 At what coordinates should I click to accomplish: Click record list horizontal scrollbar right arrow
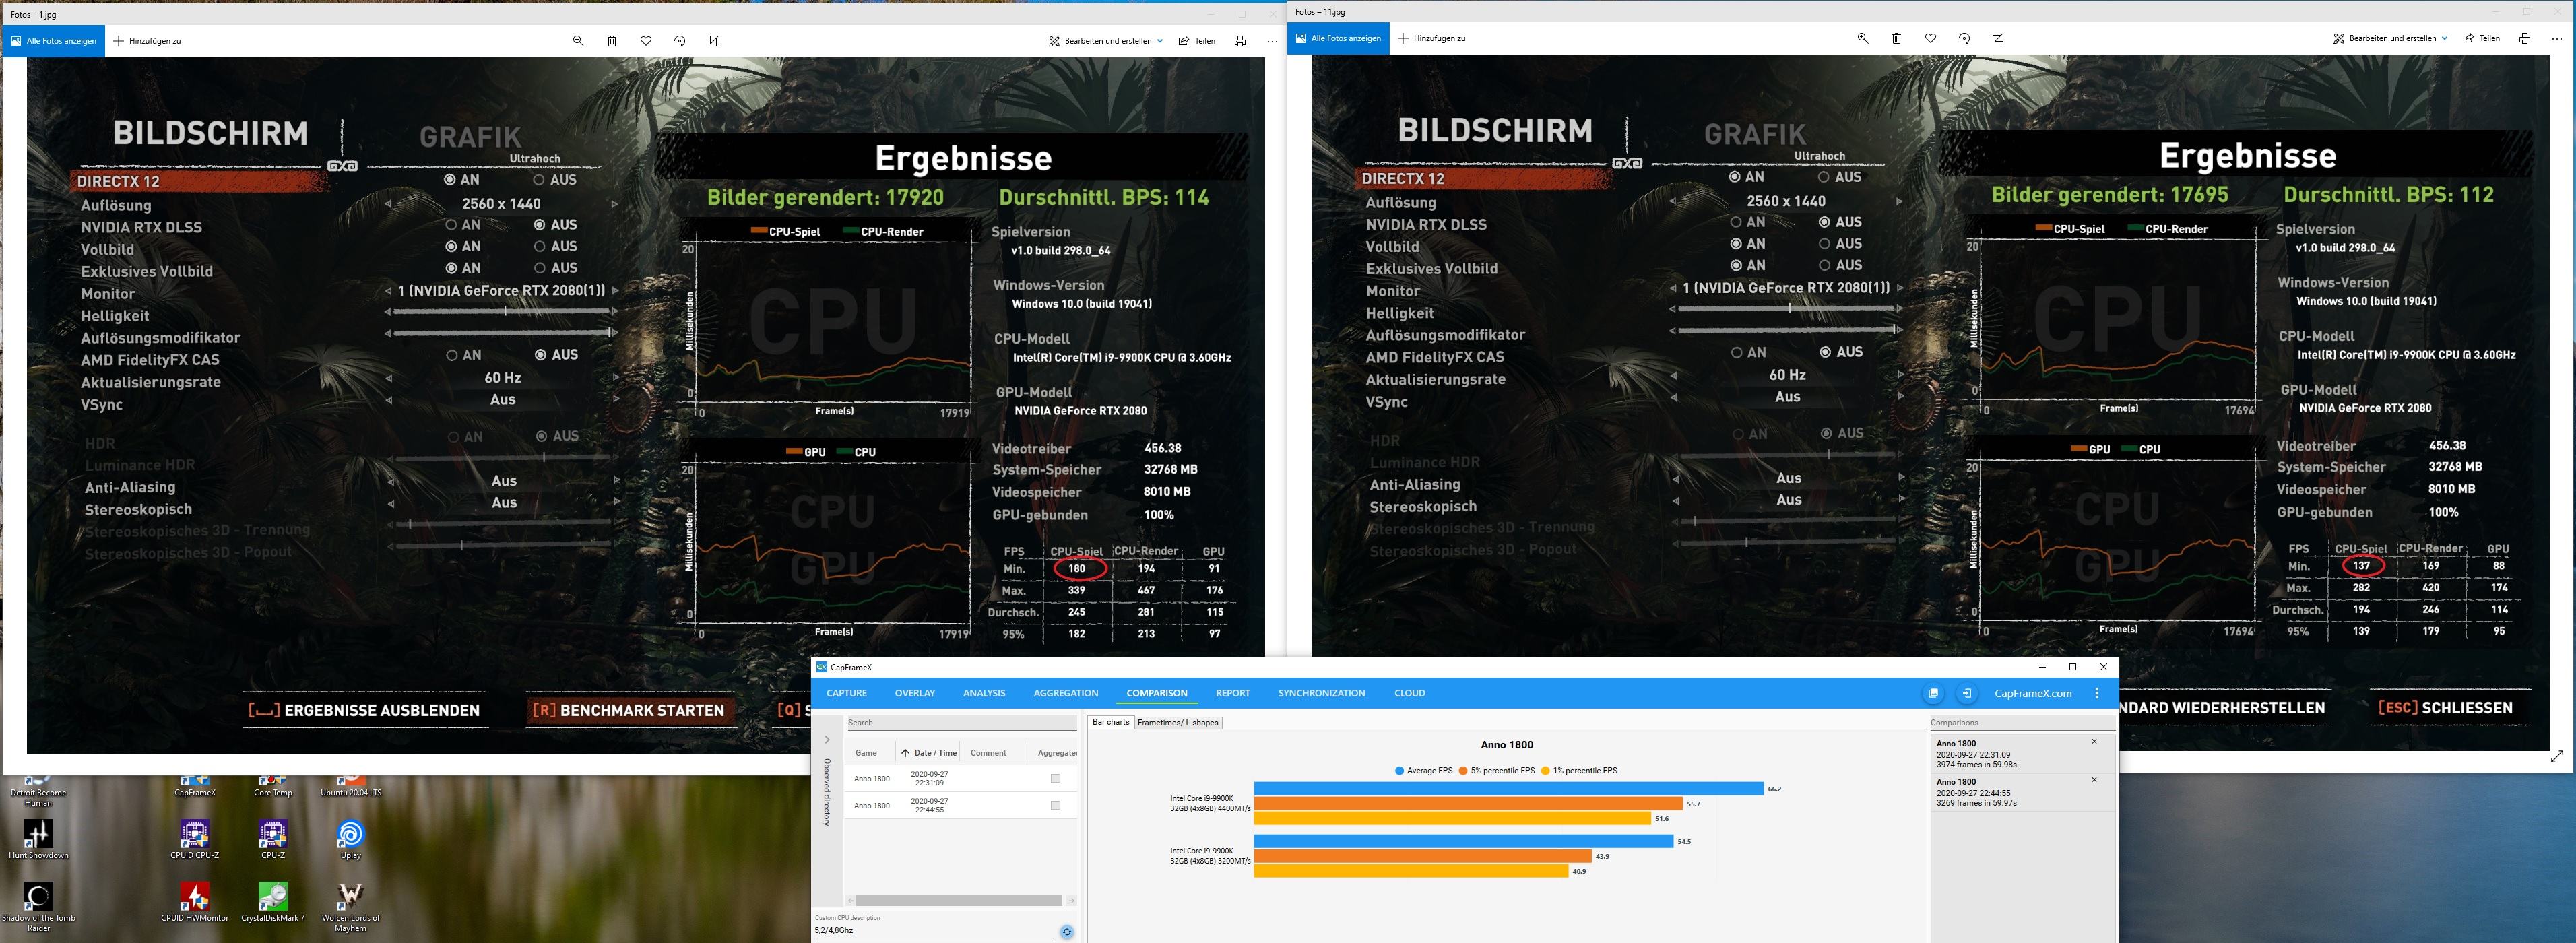point(1071,900)
